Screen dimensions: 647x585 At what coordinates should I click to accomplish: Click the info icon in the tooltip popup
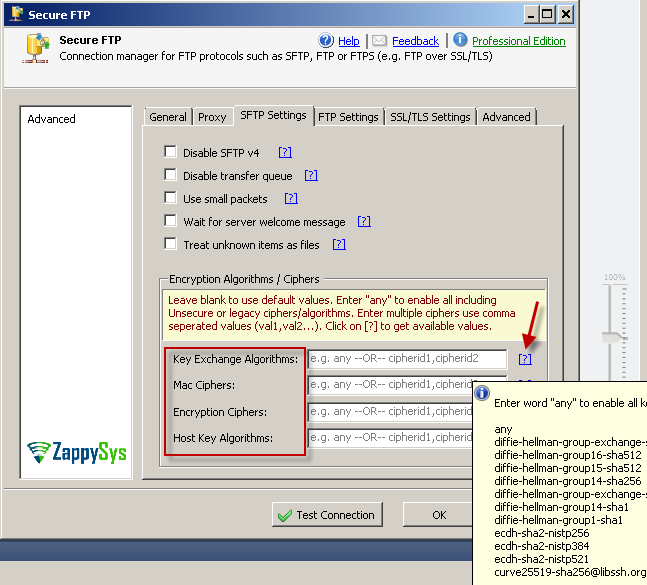pos(482,393)
